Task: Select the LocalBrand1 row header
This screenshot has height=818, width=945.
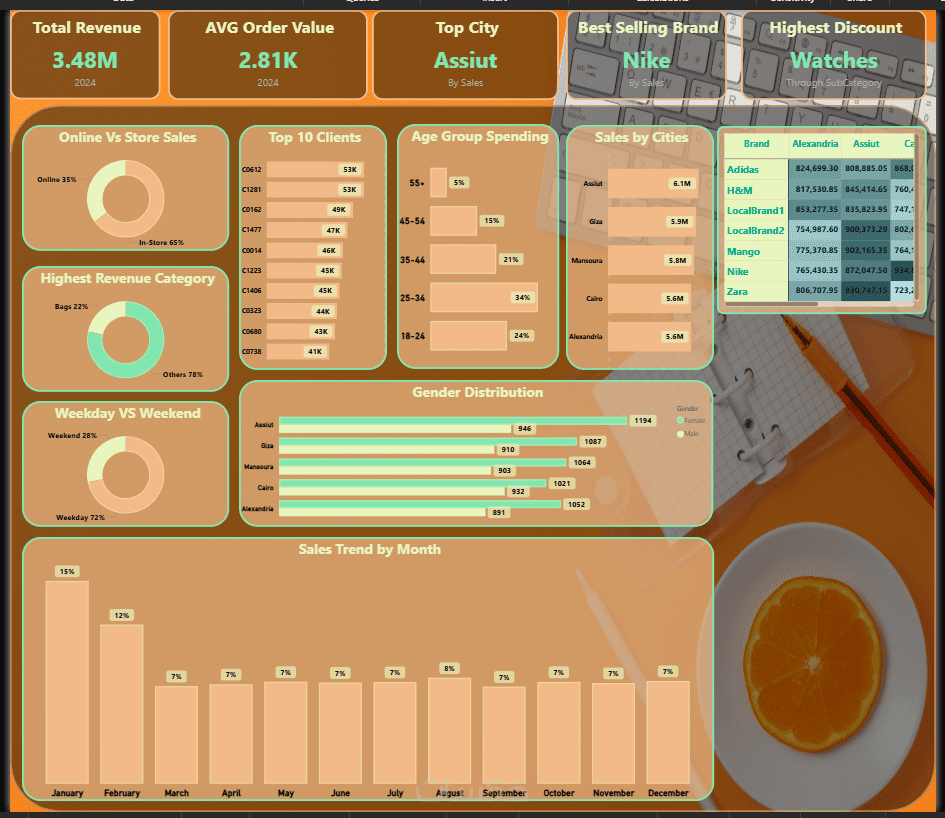Action: tap(756, 210)
